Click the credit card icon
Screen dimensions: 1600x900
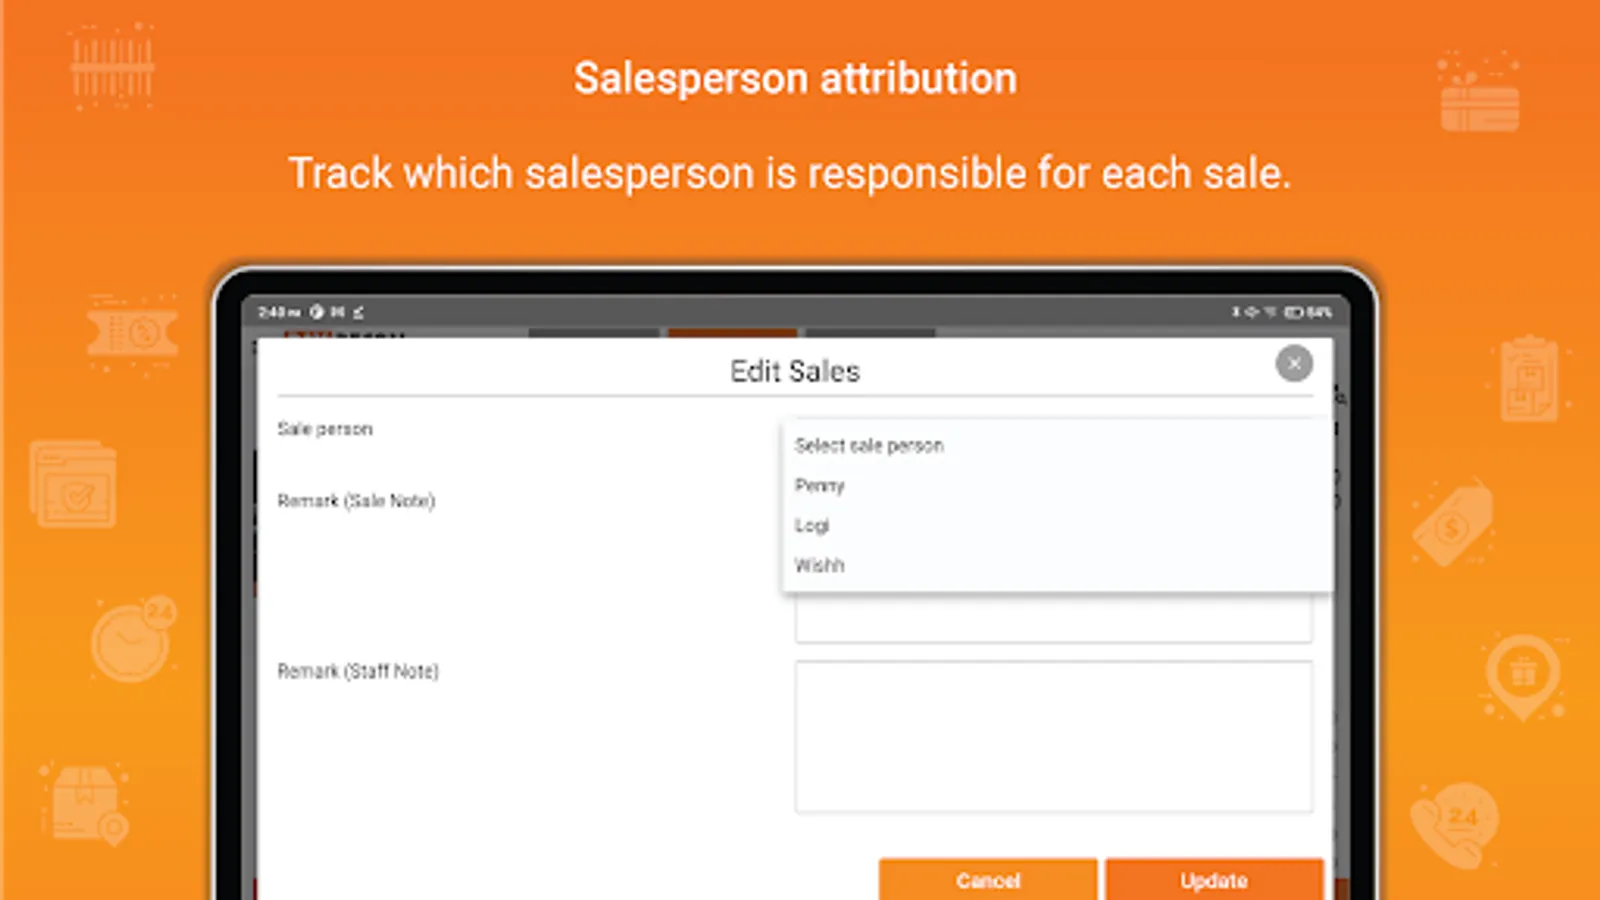point(1479,98)
